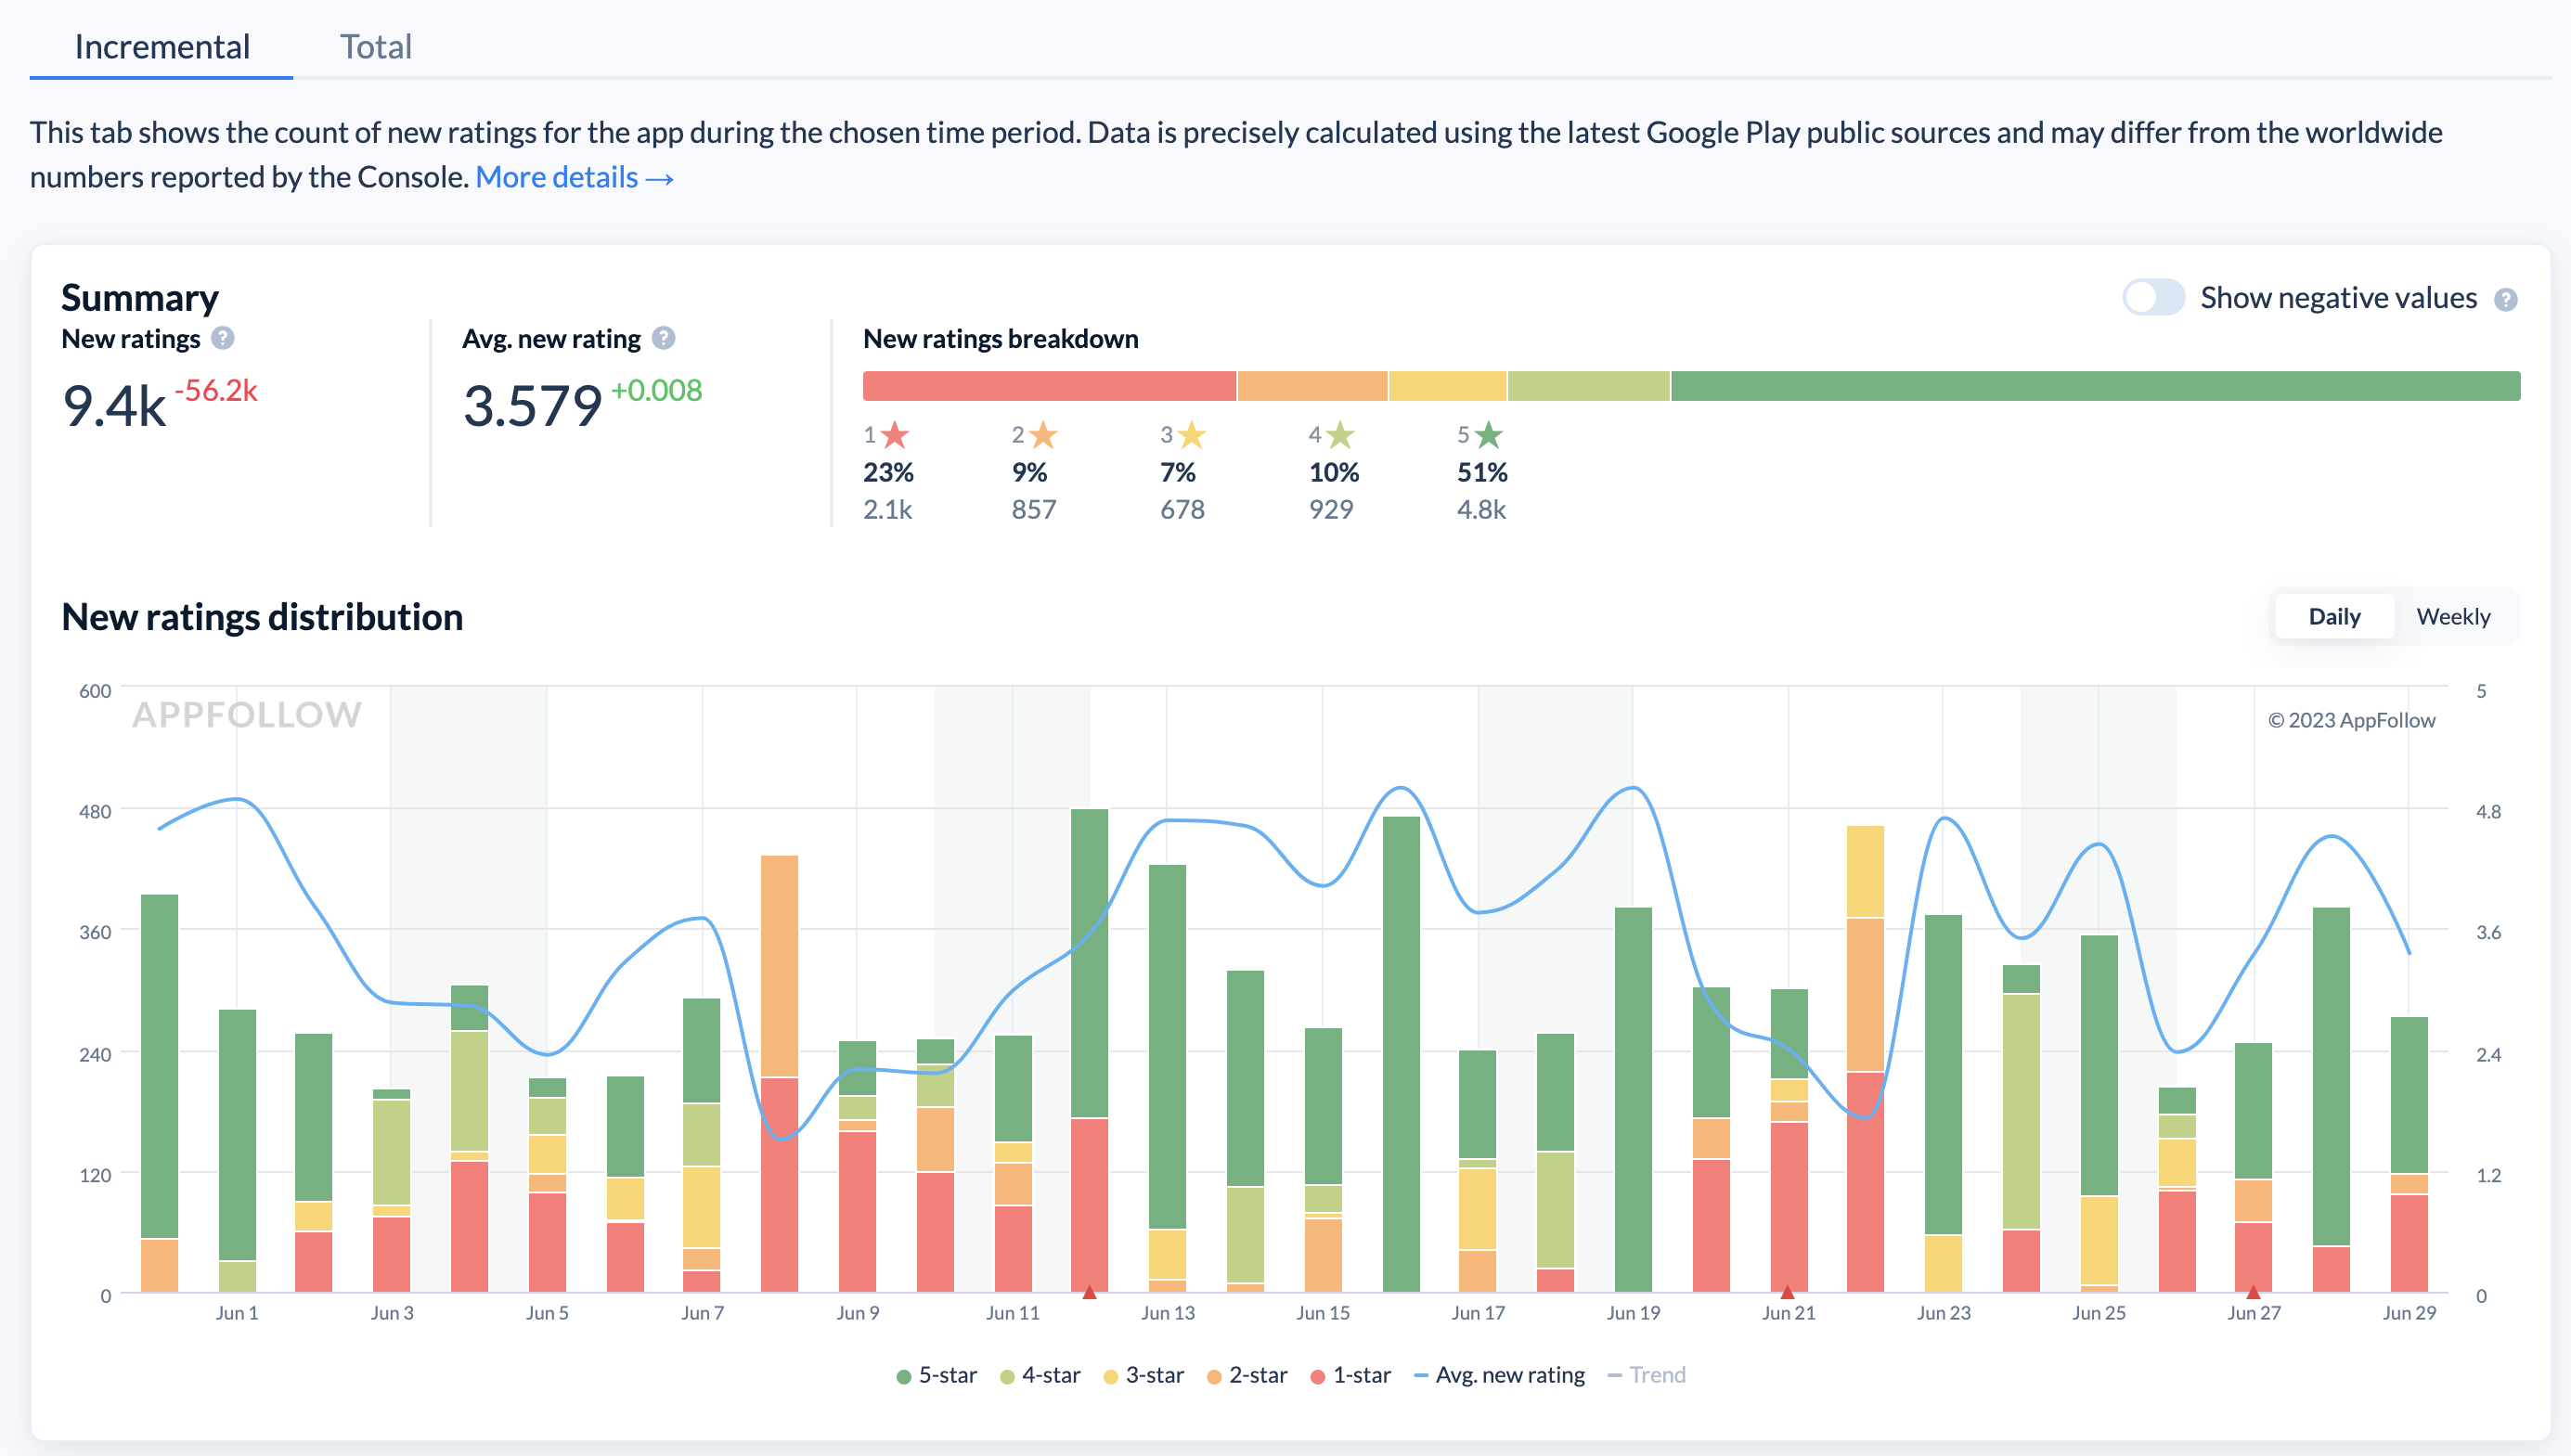Click the 1-star rating icon in breakdown
2571x1456 pixels.
[893, 435]
